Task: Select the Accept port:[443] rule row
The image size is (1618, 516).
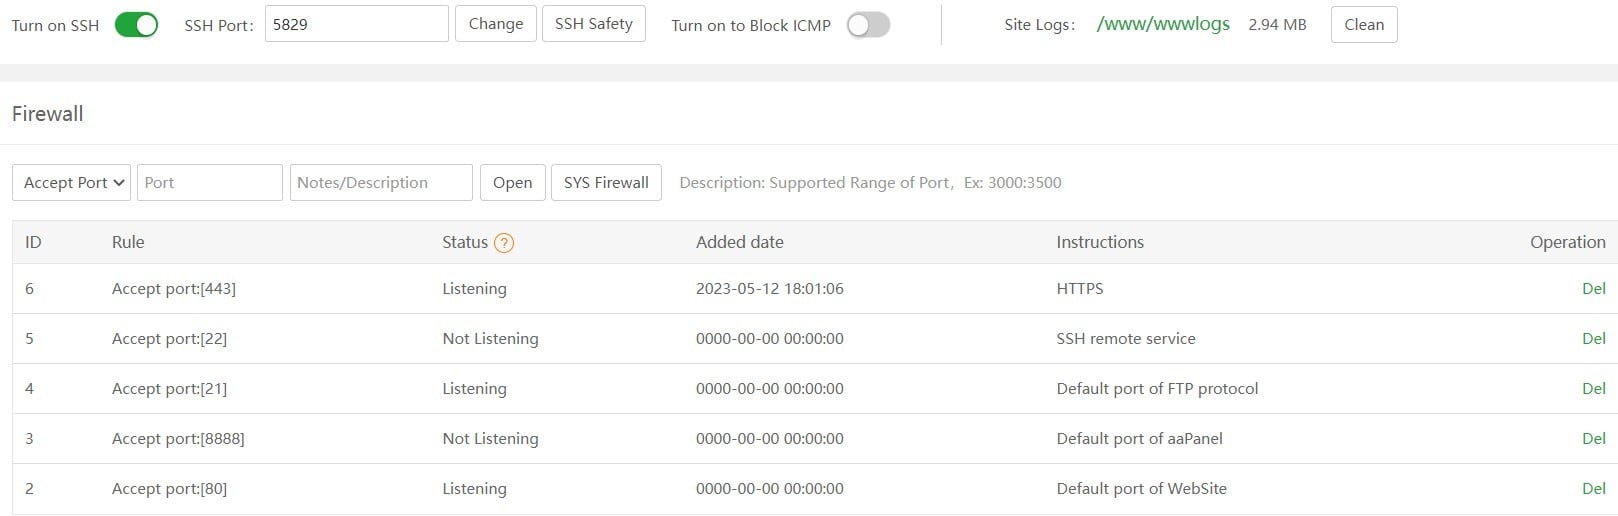Action: (174, 289)
